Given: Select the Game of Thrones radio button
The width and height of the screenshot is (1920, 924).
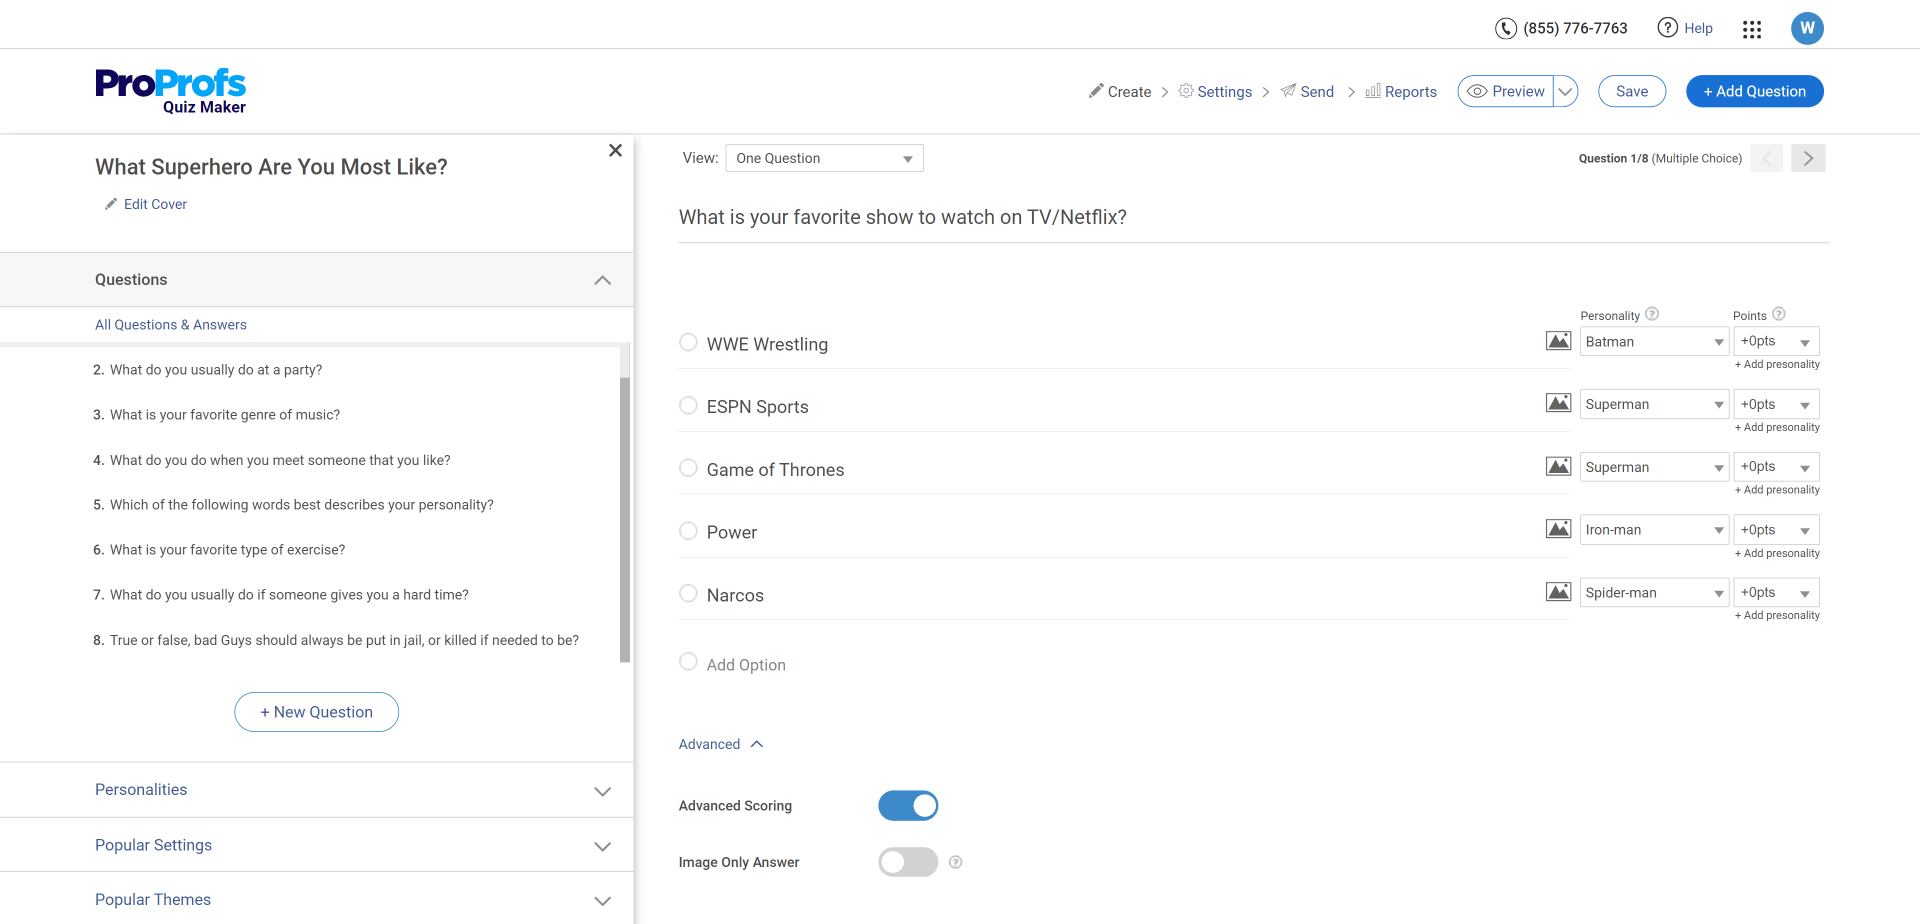Looking at the screenshot, I should click(x=688, y=468).
